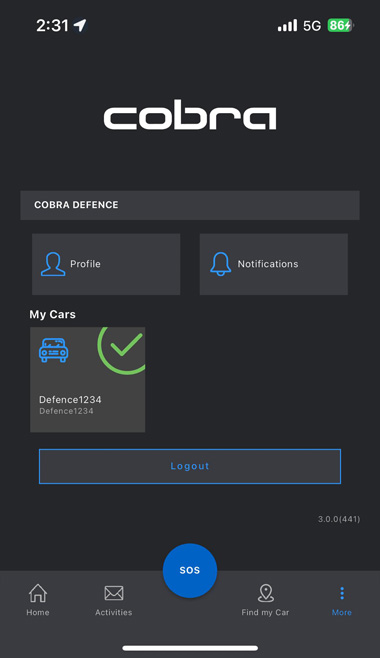Viewport: 380px width, 658px height.
Task: Select the blue car icon in My Cars
Action: [53, 350]
